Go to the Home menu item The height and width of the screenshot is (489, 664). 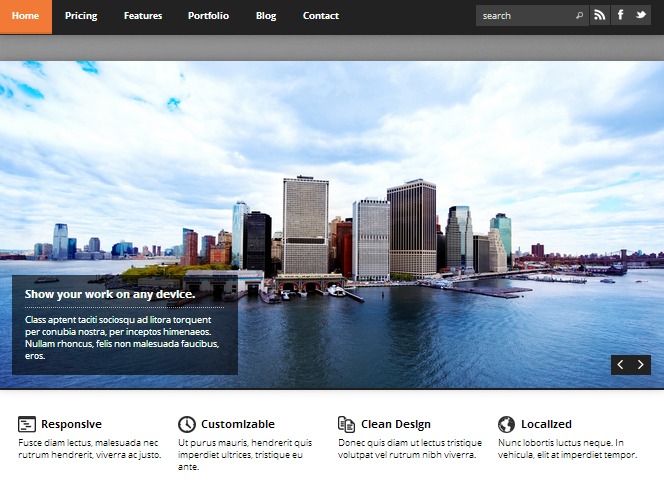coord(25,17)
